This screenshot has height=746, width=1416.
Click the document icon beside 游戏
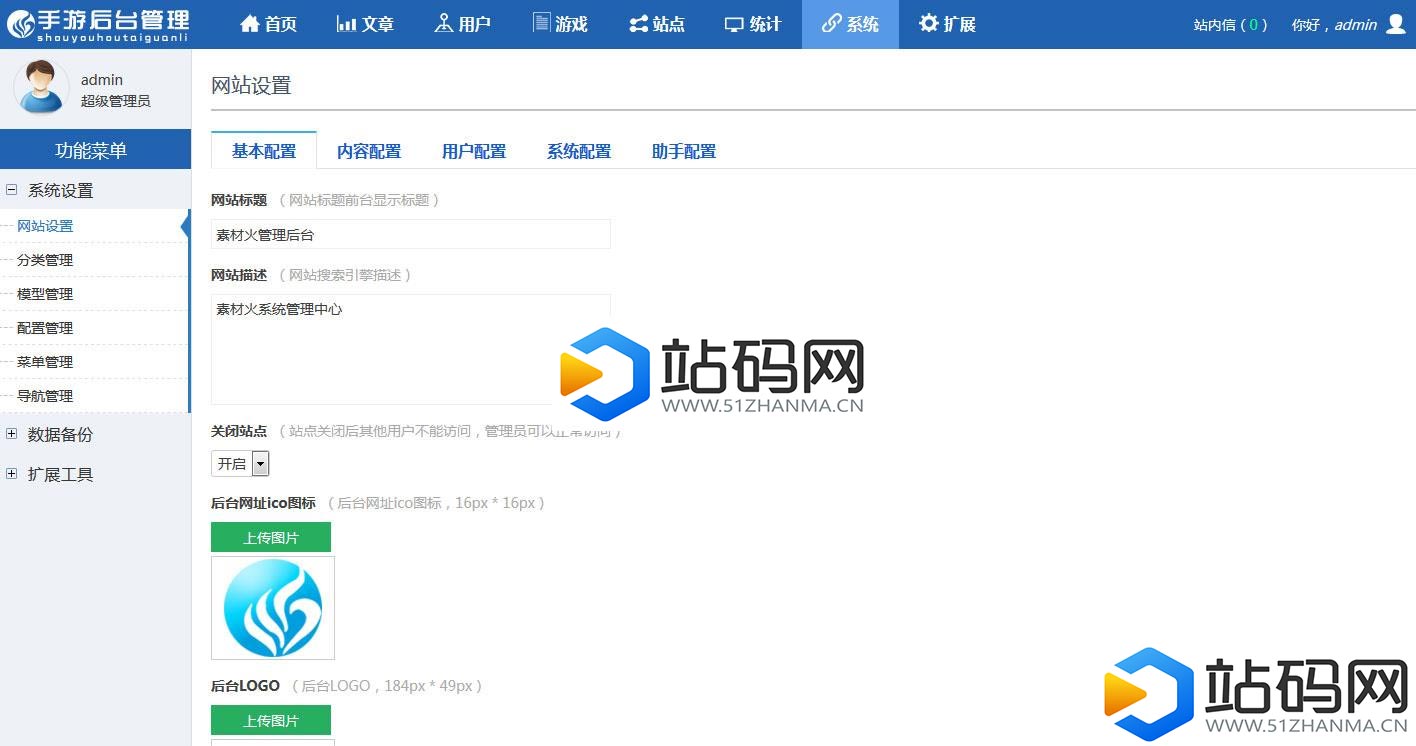(x=541, y=23)
